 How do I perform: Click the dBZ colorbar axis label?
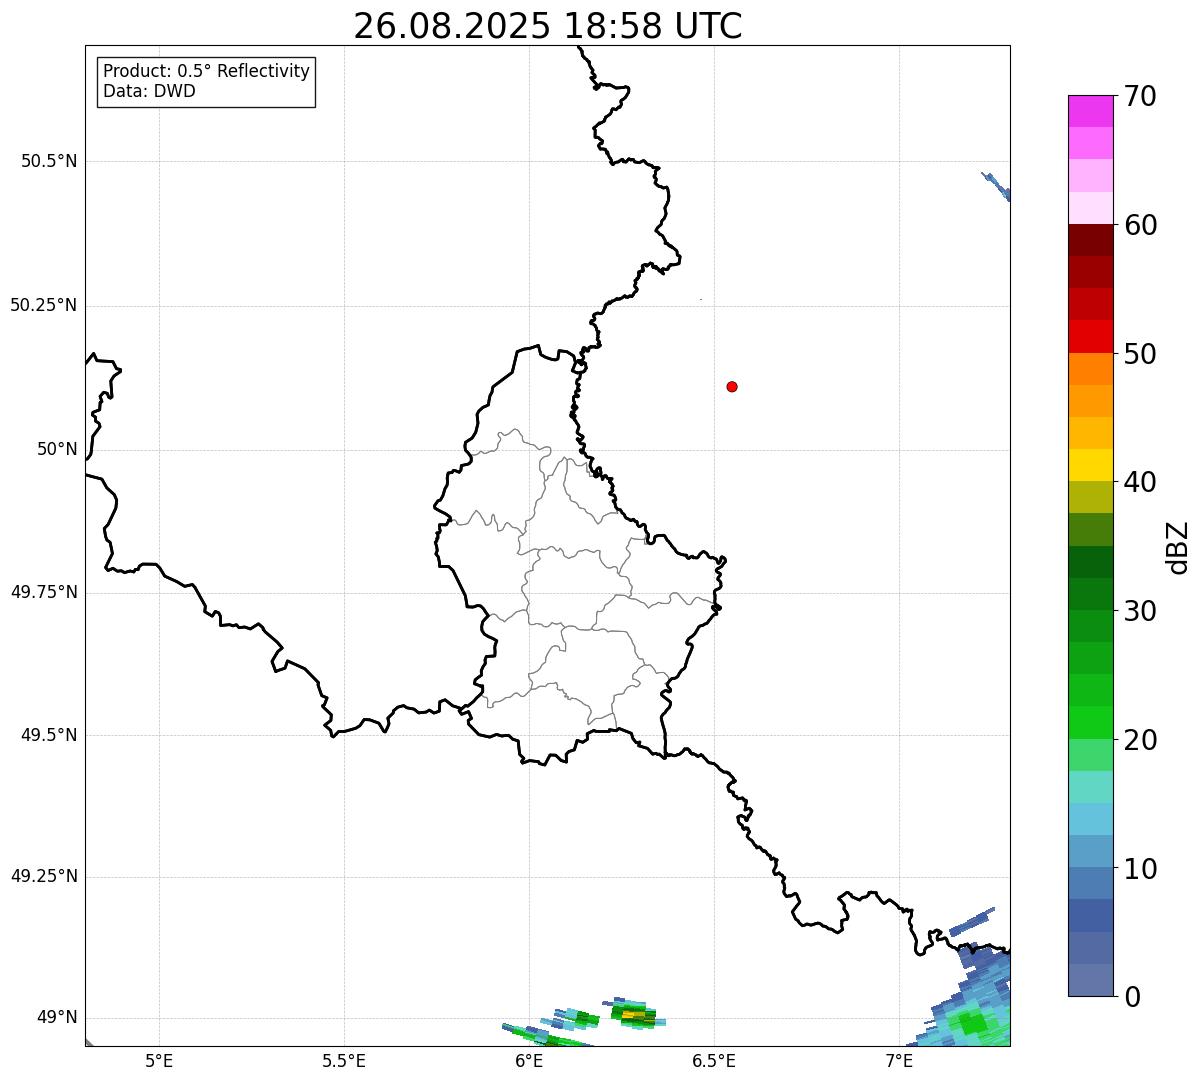(1179, 547)
